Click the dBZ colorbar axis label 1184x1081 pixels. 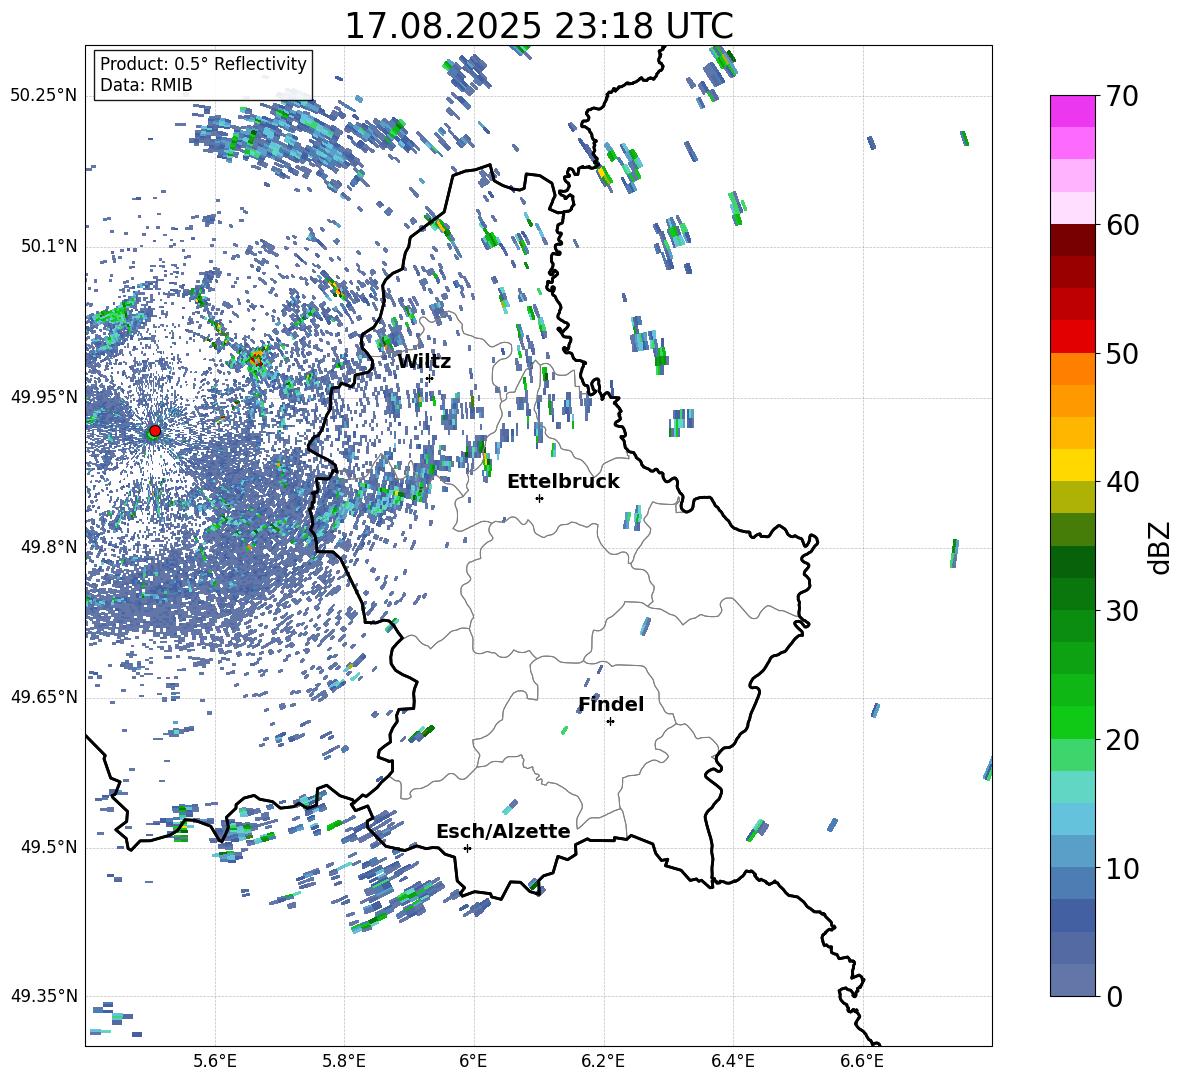click(1161, 547)
